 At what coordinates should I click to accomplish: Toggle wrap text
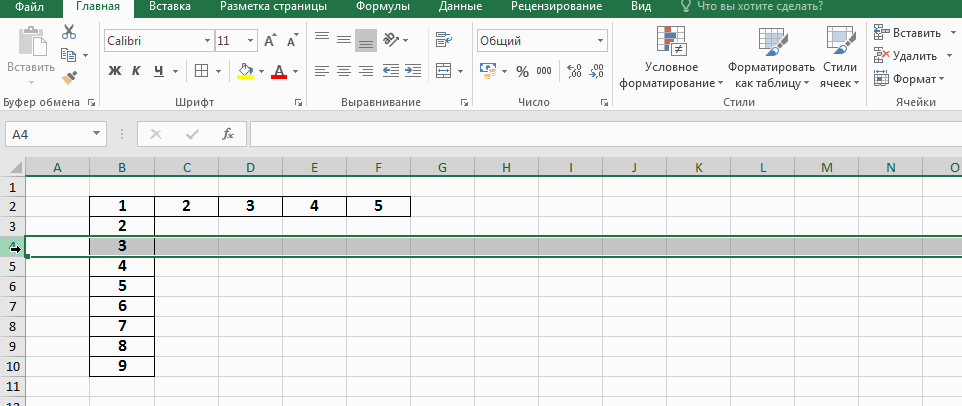444,40
